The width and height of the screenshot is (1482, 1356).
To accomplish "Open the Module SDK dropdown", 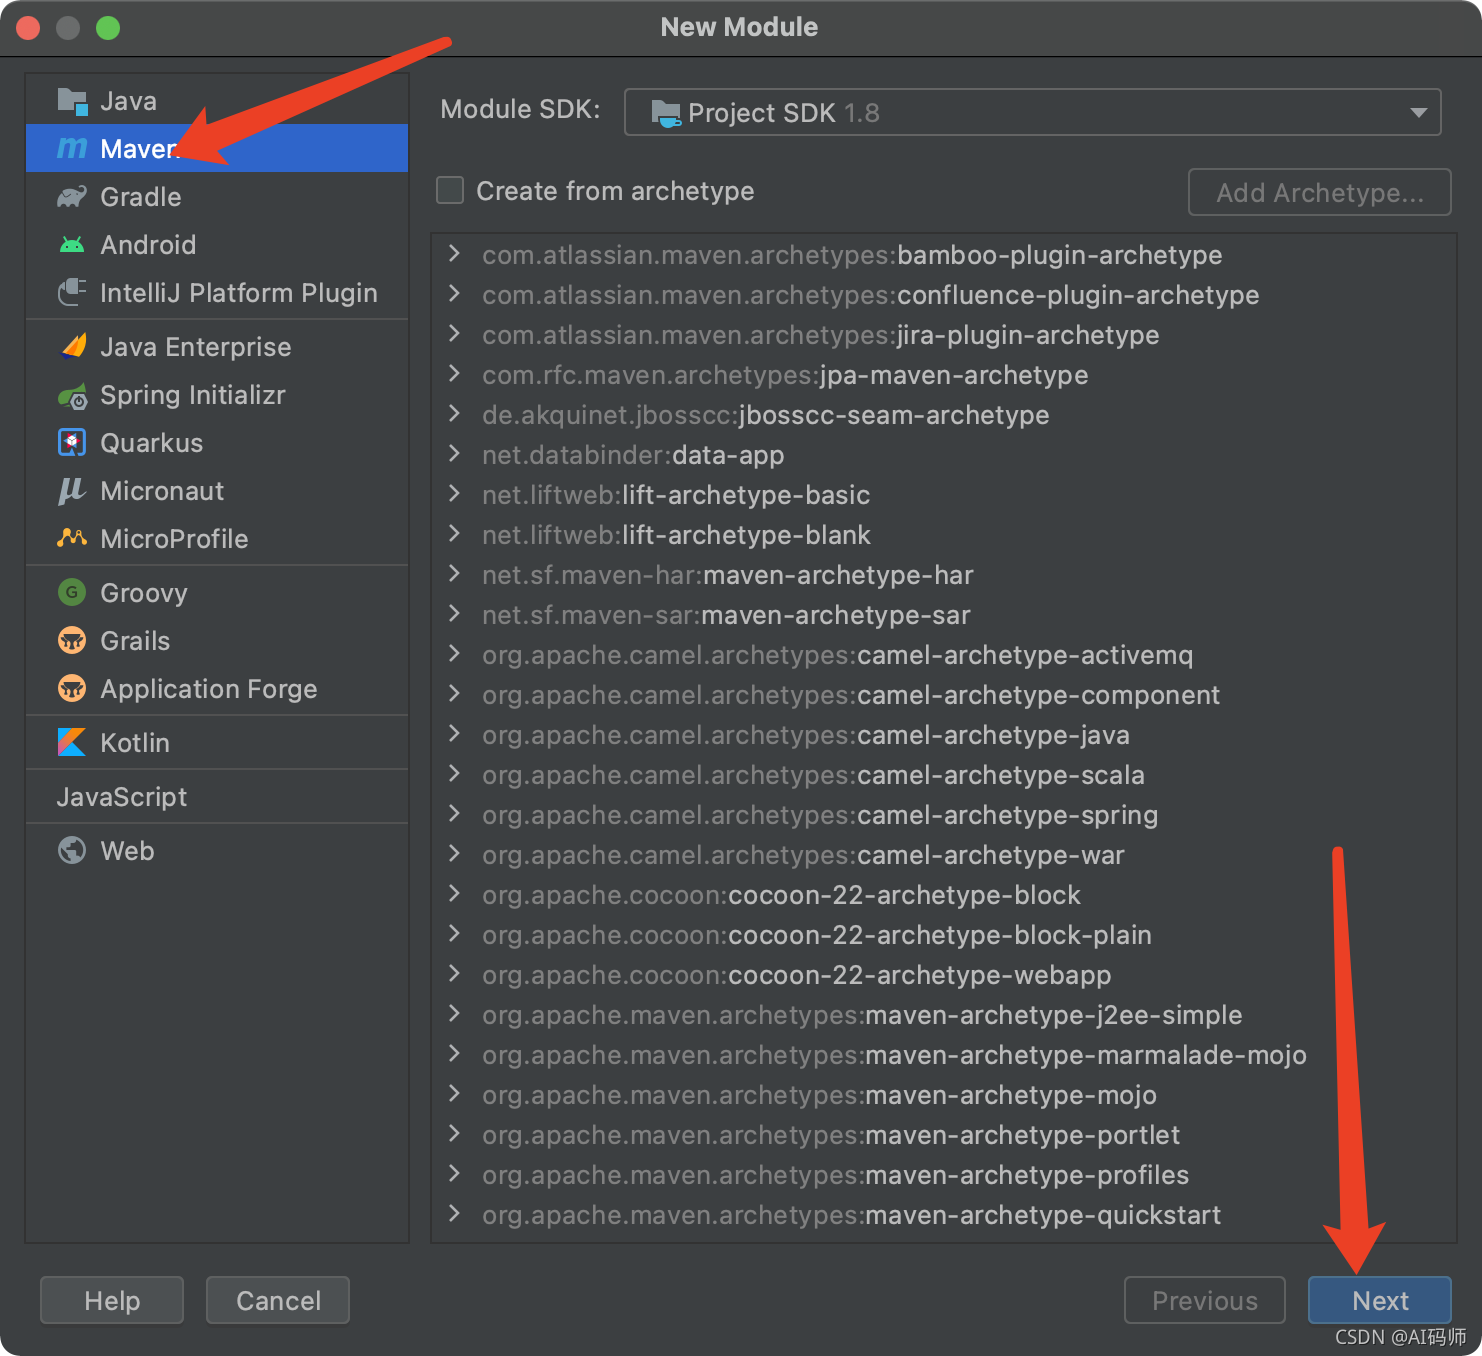I will pos(1032,112).
